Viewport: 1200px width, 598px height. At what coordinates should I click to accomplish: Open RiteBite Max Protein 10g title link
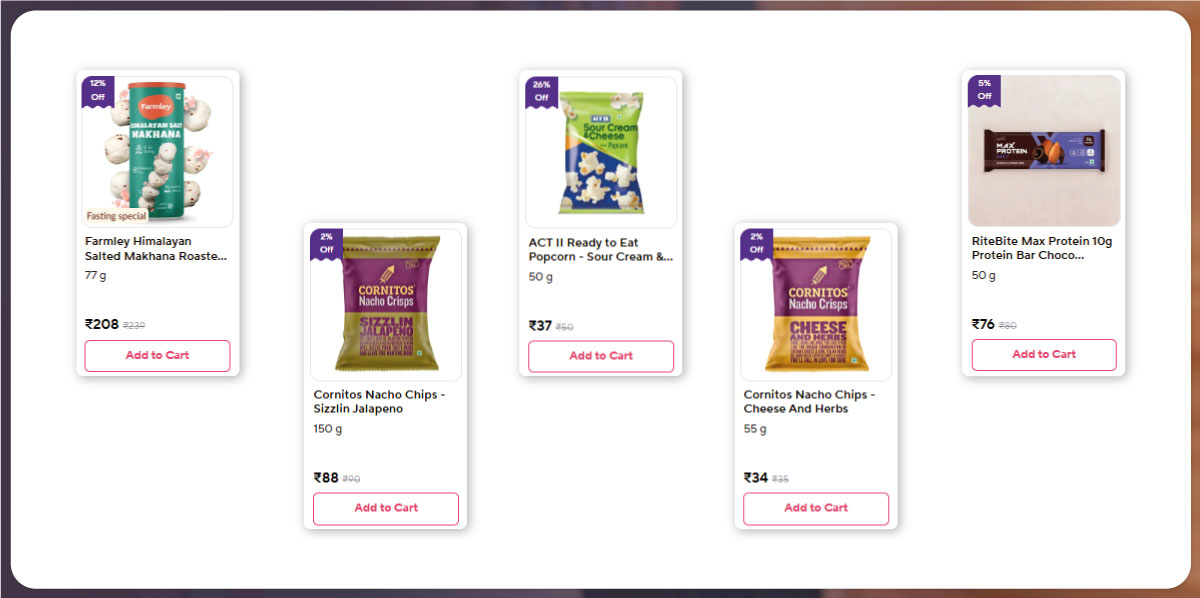(x=1042, y=248)
